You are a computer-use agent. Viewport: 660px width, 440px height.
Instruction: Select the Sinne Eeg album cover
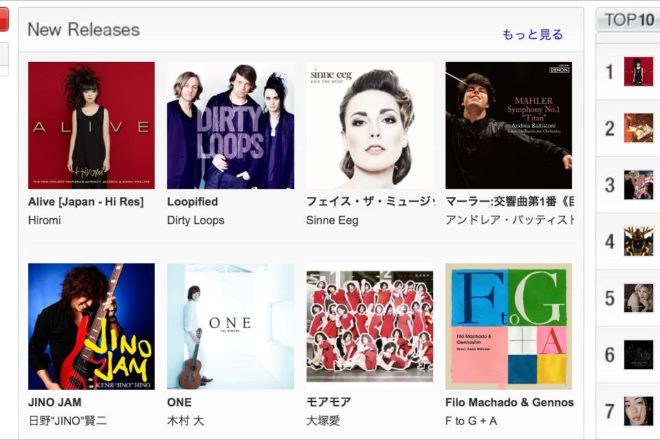click(370, 125)
